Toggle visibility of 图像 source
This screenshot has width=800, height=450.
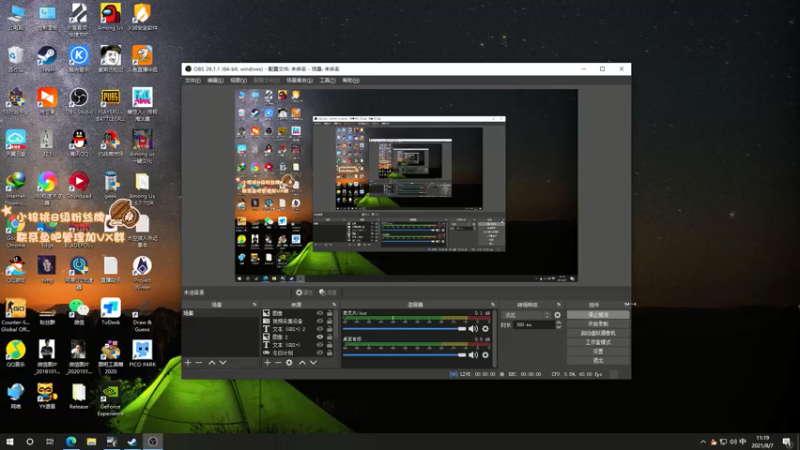320,313
